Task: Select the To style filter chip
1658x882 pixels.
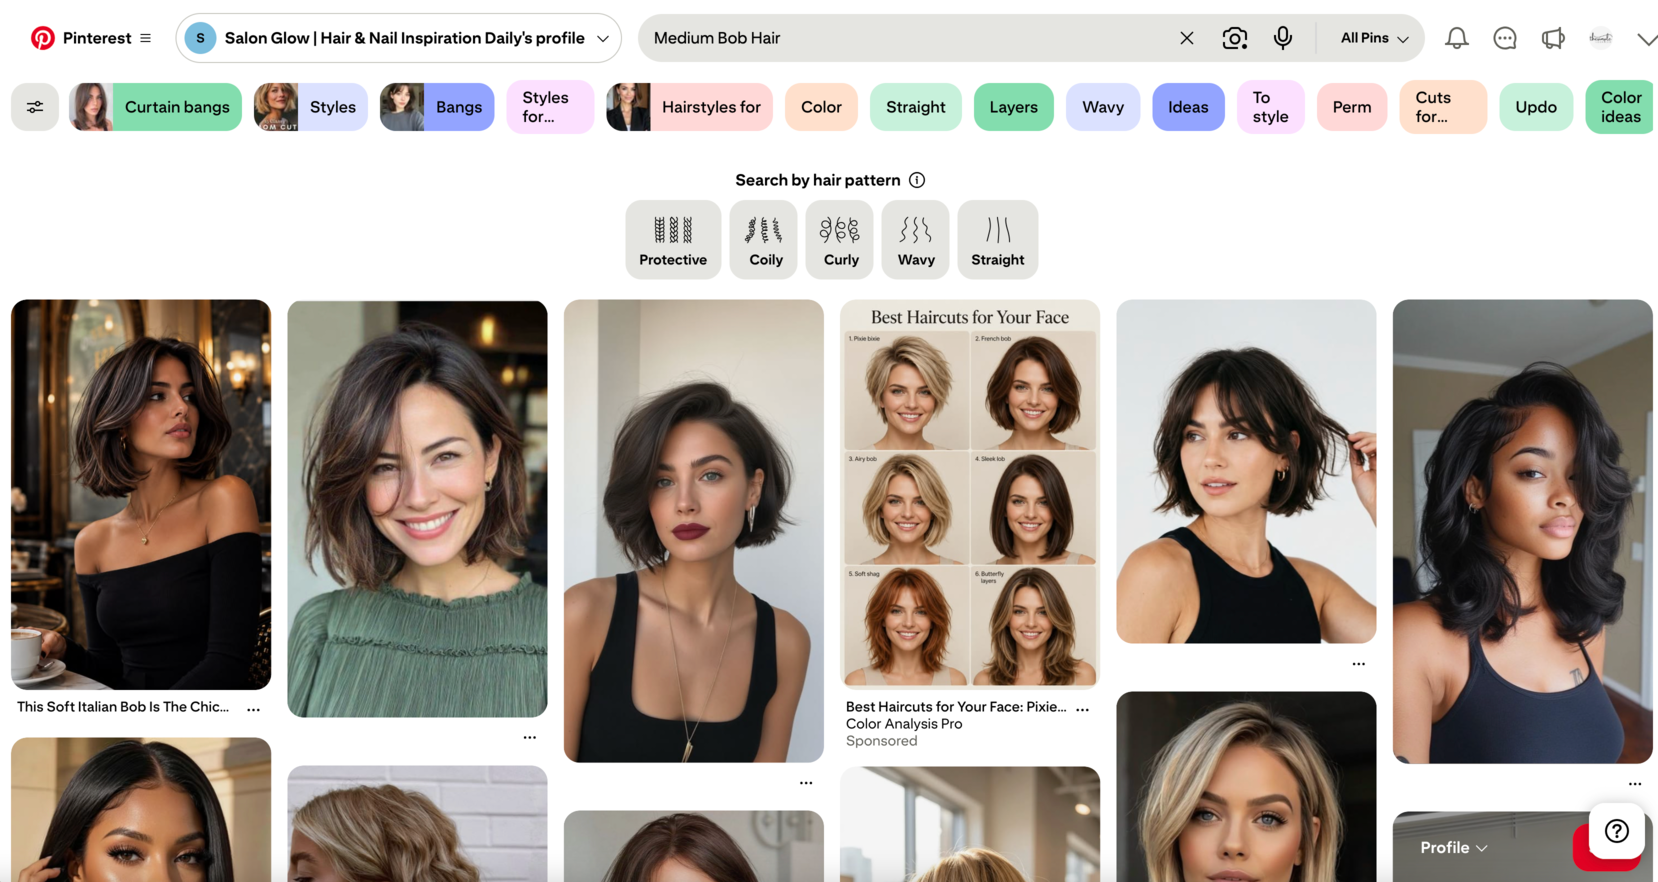Action: tap(1271, 107)
